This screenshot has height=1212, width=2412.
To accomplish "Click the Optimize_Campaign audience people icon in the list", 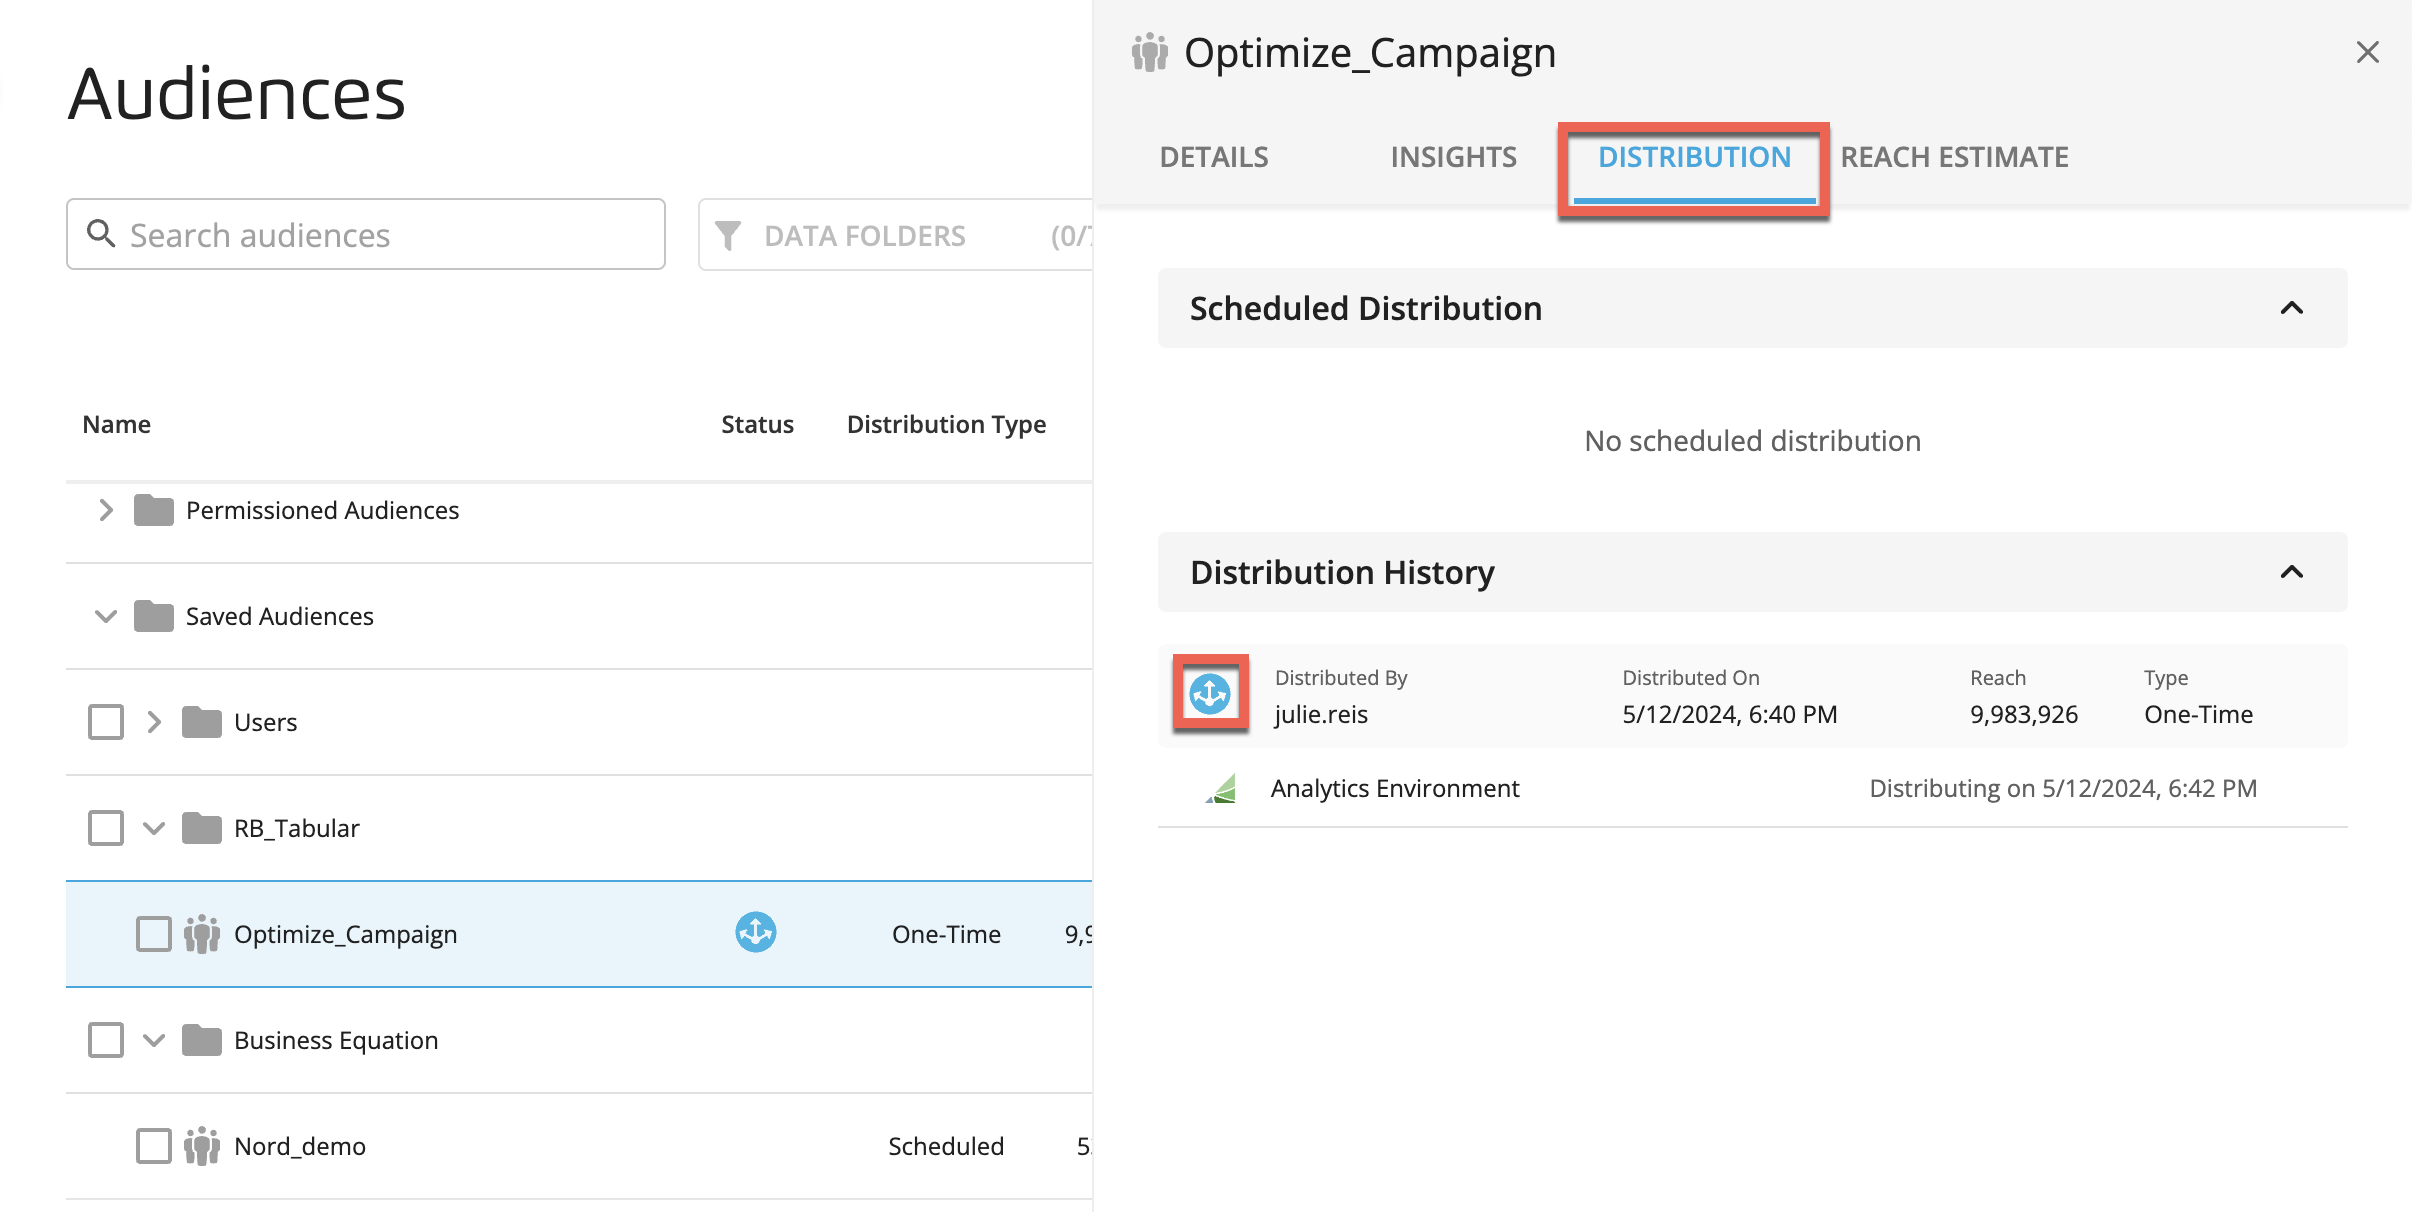I will click(x=202, y=934).
